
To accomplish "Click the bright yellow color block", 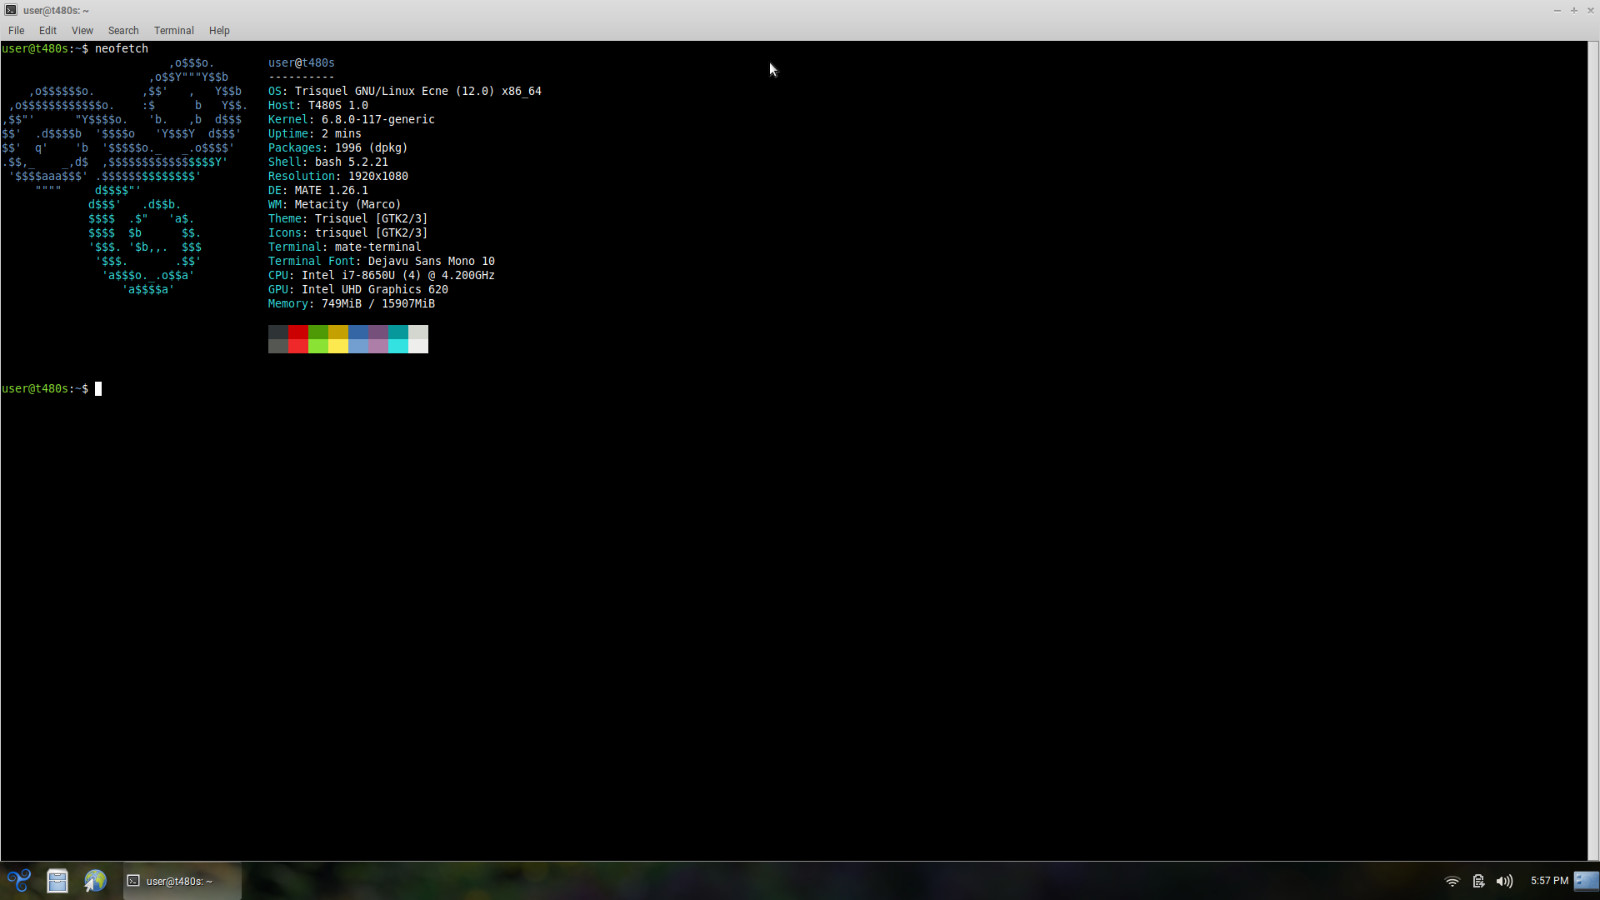I will (338, 346).
